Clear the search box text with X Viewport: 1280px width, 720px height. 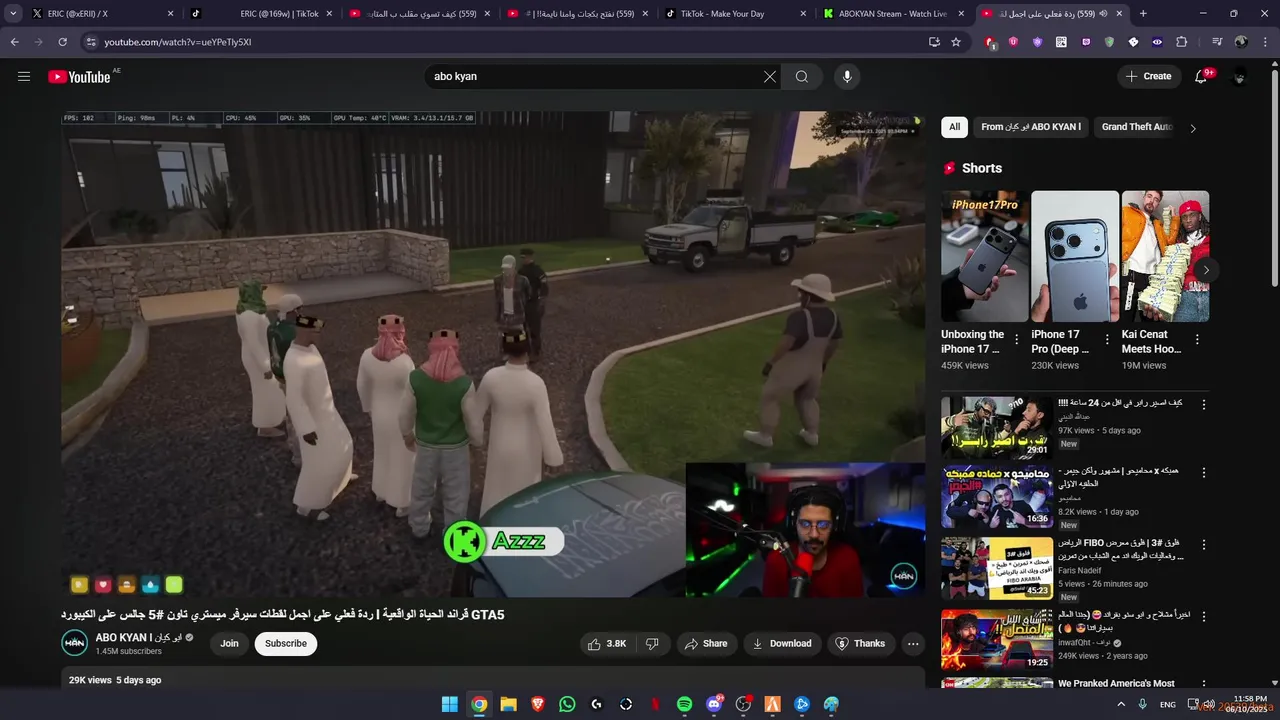tap(770, 76)
